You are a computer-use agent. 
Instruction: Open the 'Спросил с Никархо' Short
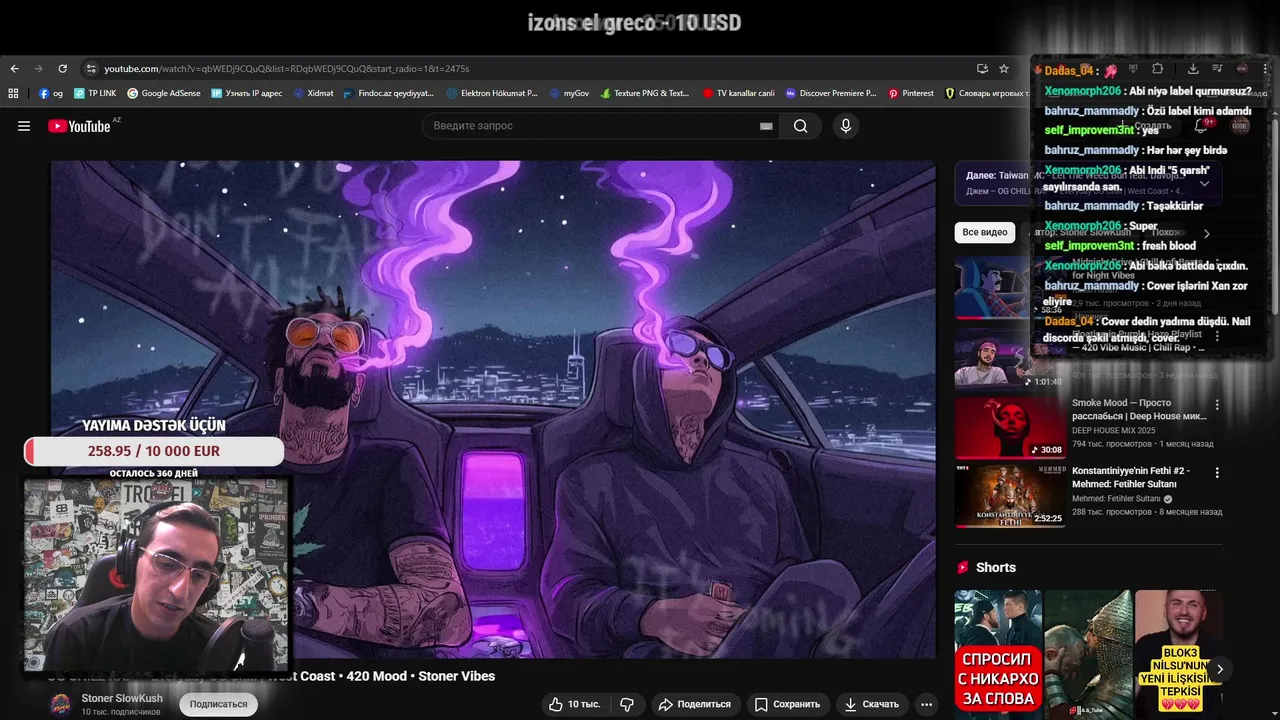coord(998,654)
